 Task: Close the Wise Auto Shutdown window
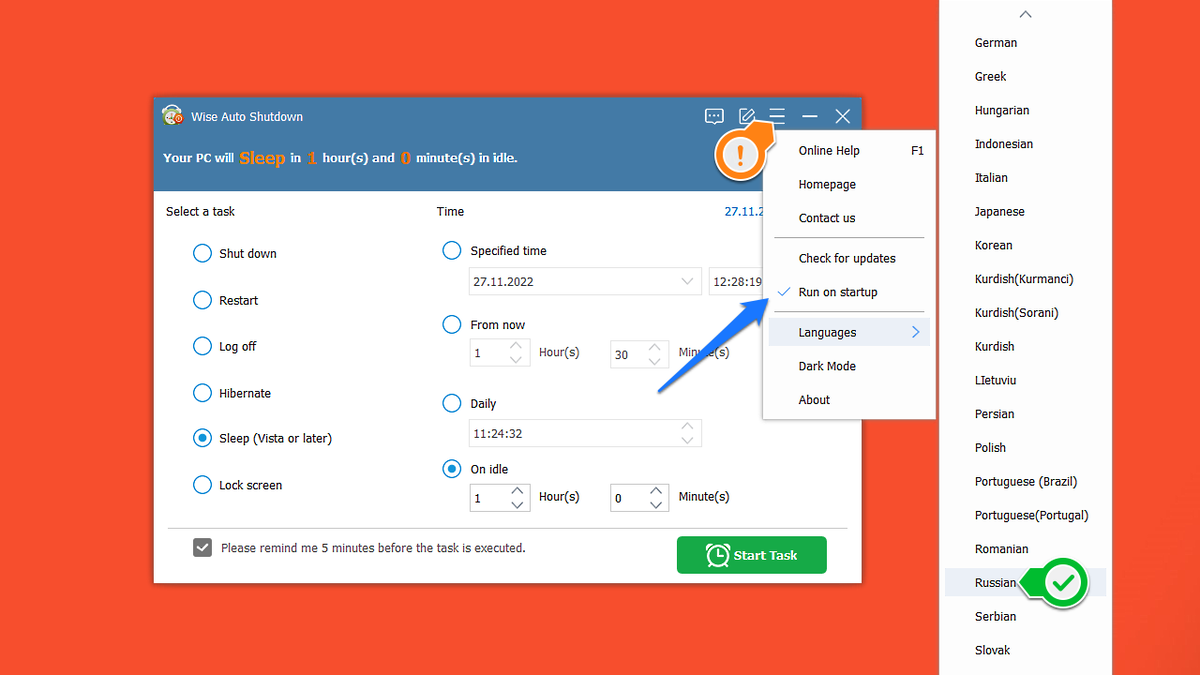pos(843,116)
